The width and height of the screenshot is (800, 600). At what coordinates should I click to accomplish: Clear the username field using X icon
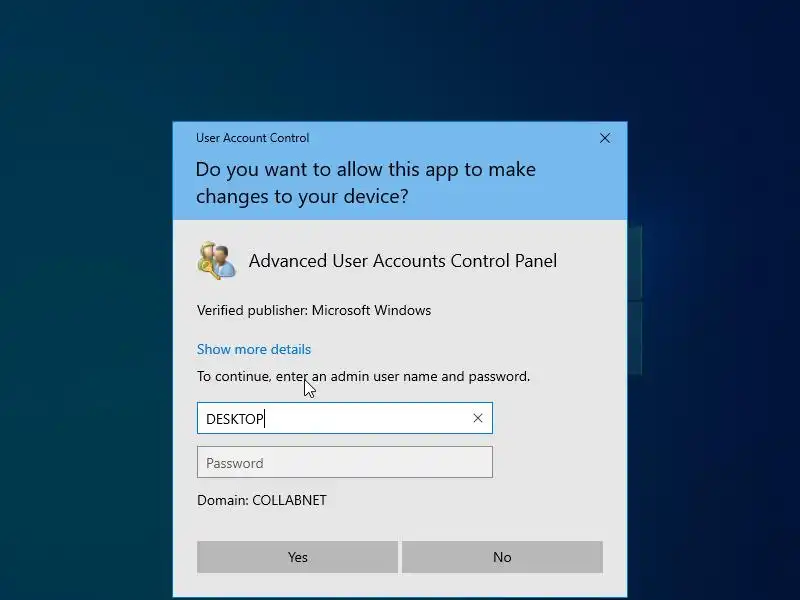(x=478, y=418)
